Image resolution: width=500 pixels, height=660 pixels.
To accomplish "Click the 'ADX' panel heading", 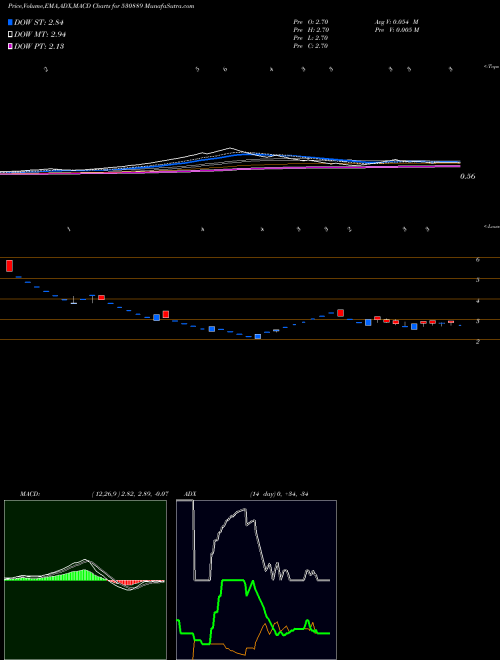I will pyautogui.click(x=190, y=494).
